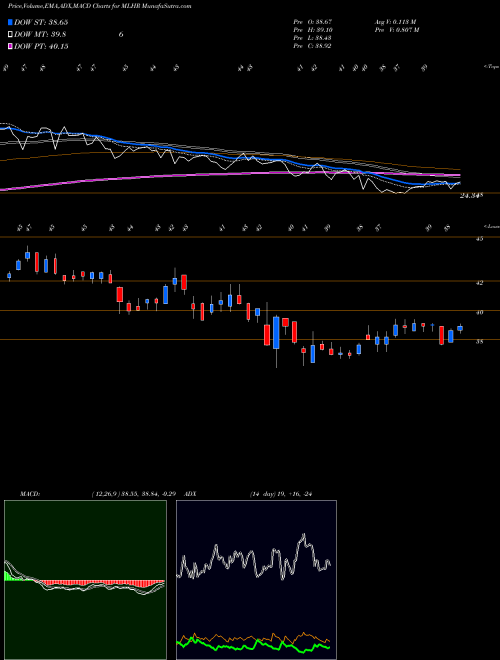Click the blue DOW ST legend swatch
This screenshot has width=500, height=660.
tap(10, 23)
